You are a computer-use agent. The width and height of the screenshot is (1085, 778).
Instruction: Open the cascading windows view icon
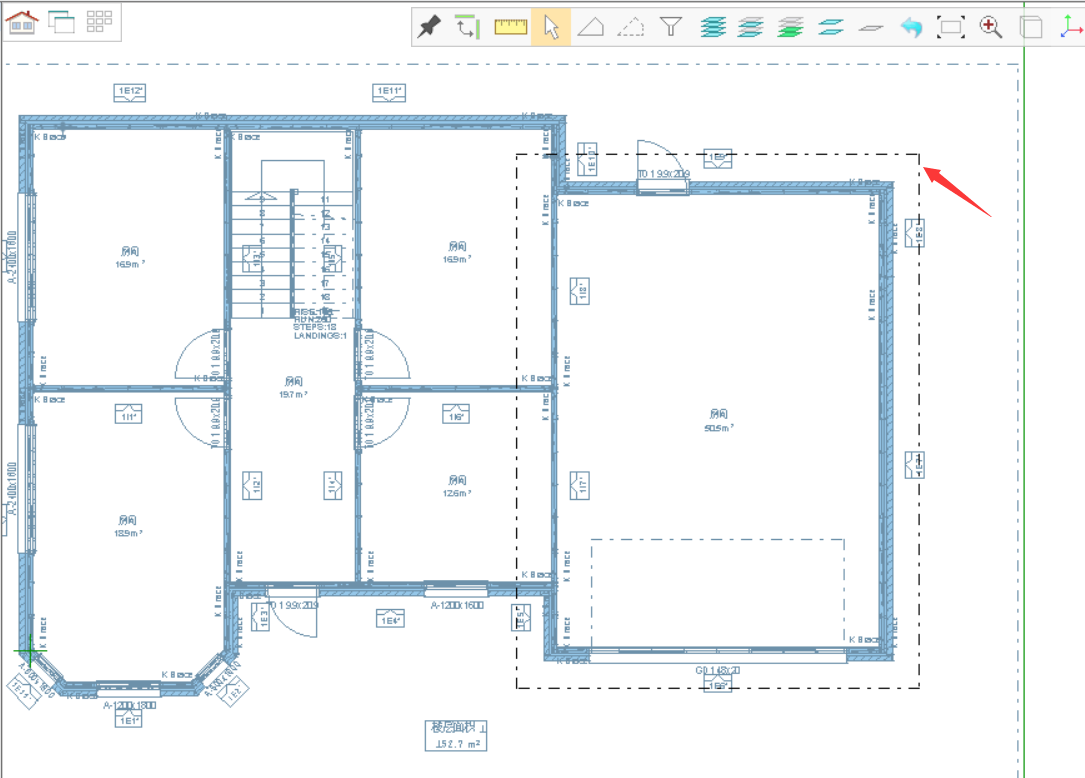tap(61, 22)
